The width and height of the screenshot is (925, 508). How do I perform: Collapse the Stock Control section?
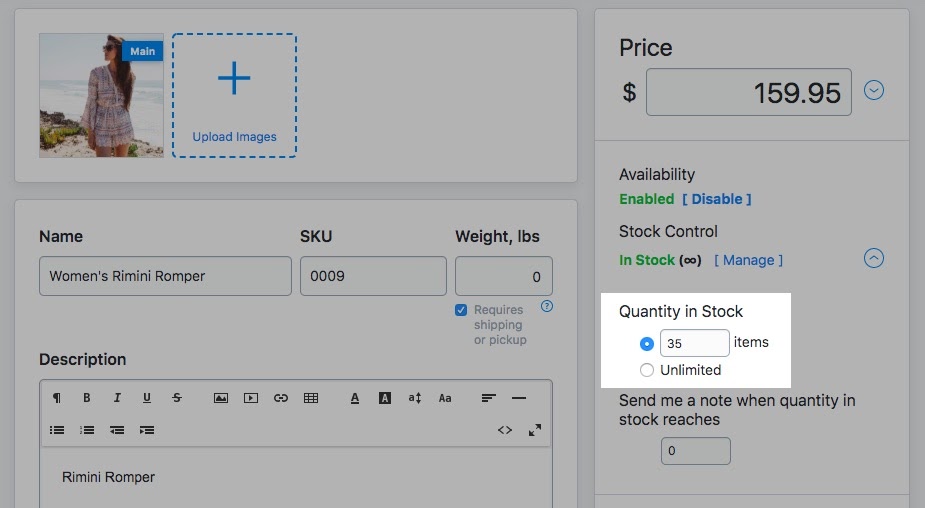point(874,258)
